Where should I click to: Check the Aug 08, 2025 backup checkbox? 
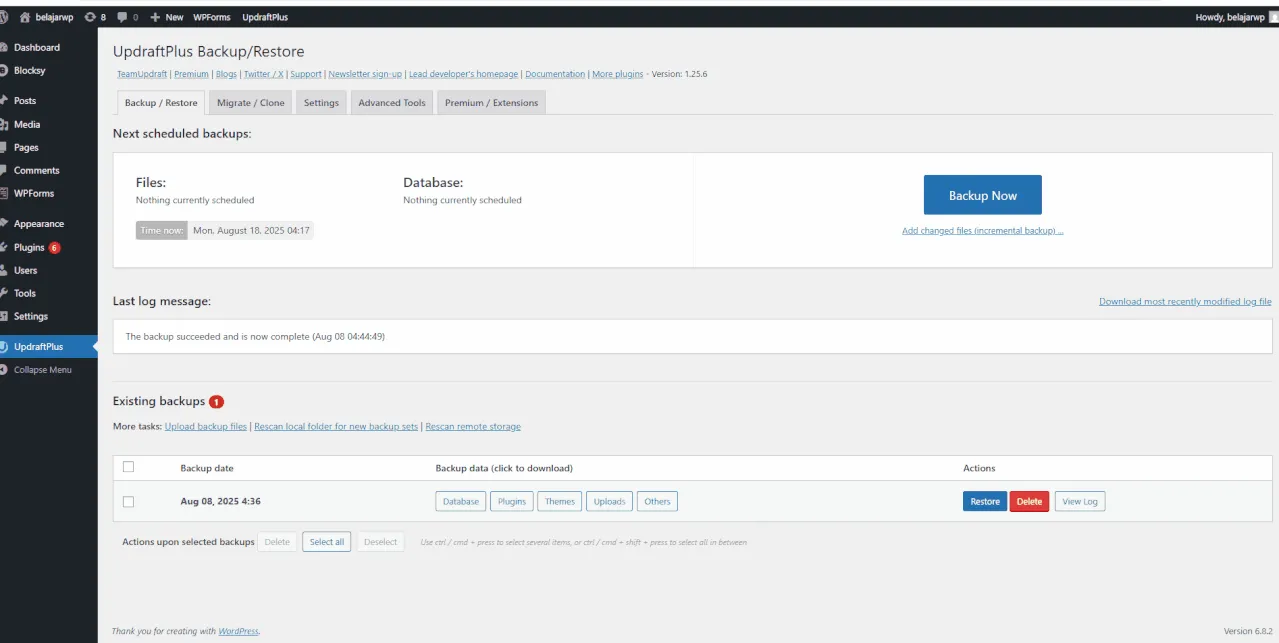pos(128,502)
